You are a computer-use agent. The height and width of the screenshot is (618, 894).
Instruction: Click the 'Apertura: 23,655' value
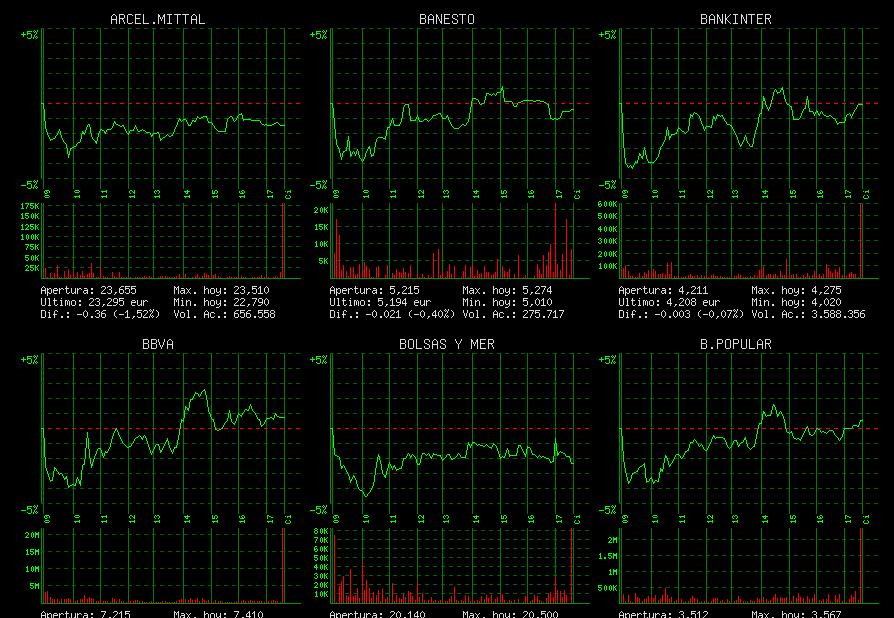pyautogui.click(x=88, y=291)
